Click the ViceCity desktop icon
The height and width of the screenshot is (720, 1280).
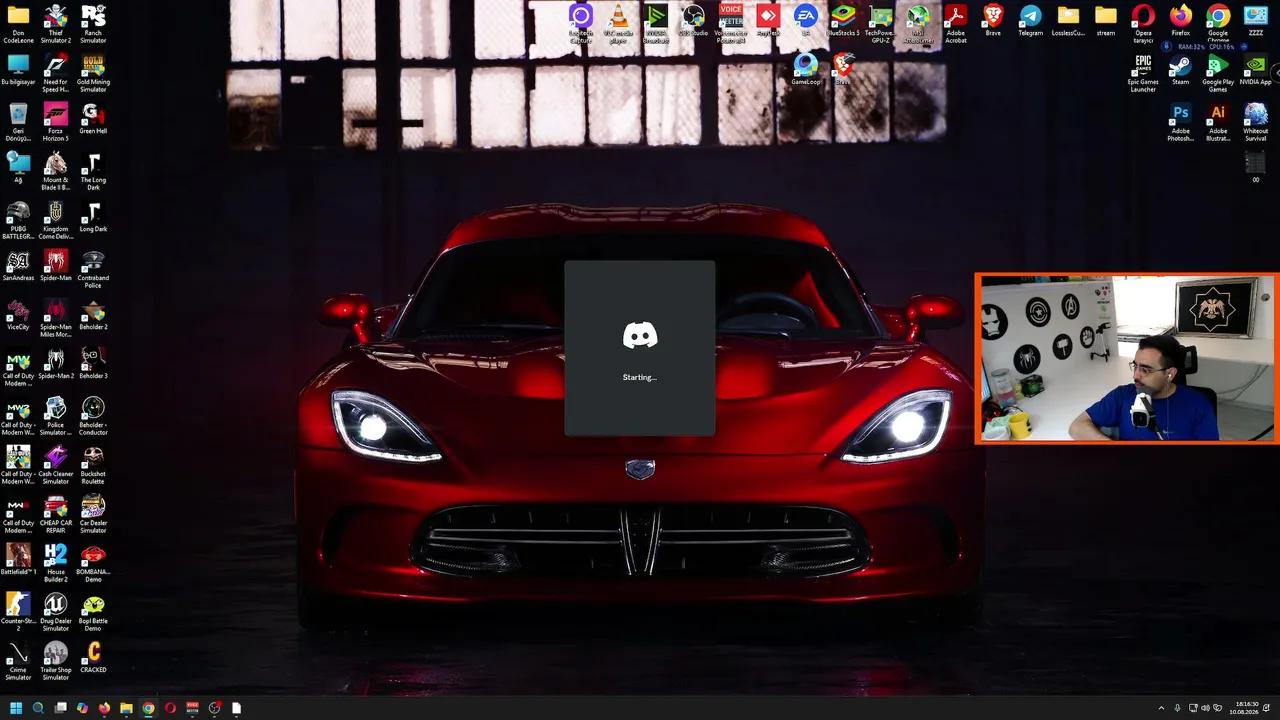tap(18, 314)
